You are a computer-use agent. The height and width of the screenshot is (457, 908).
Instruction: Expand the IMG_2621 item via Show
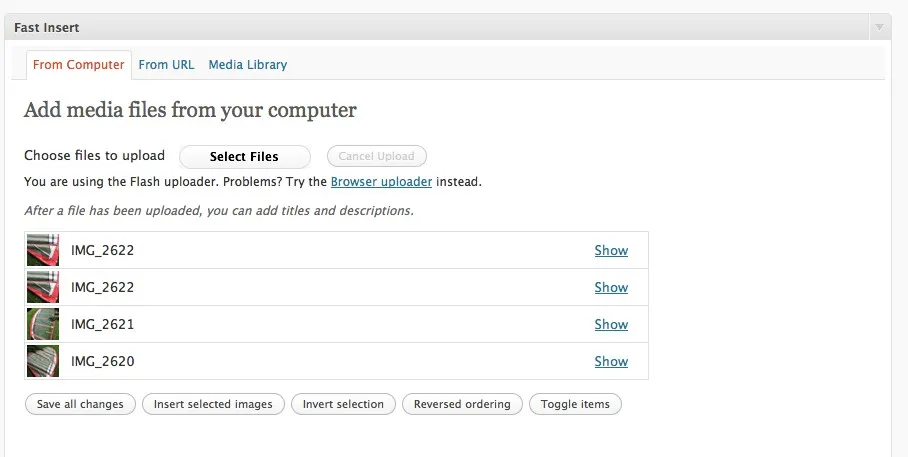pyautogui.click(x=611, y=324)
